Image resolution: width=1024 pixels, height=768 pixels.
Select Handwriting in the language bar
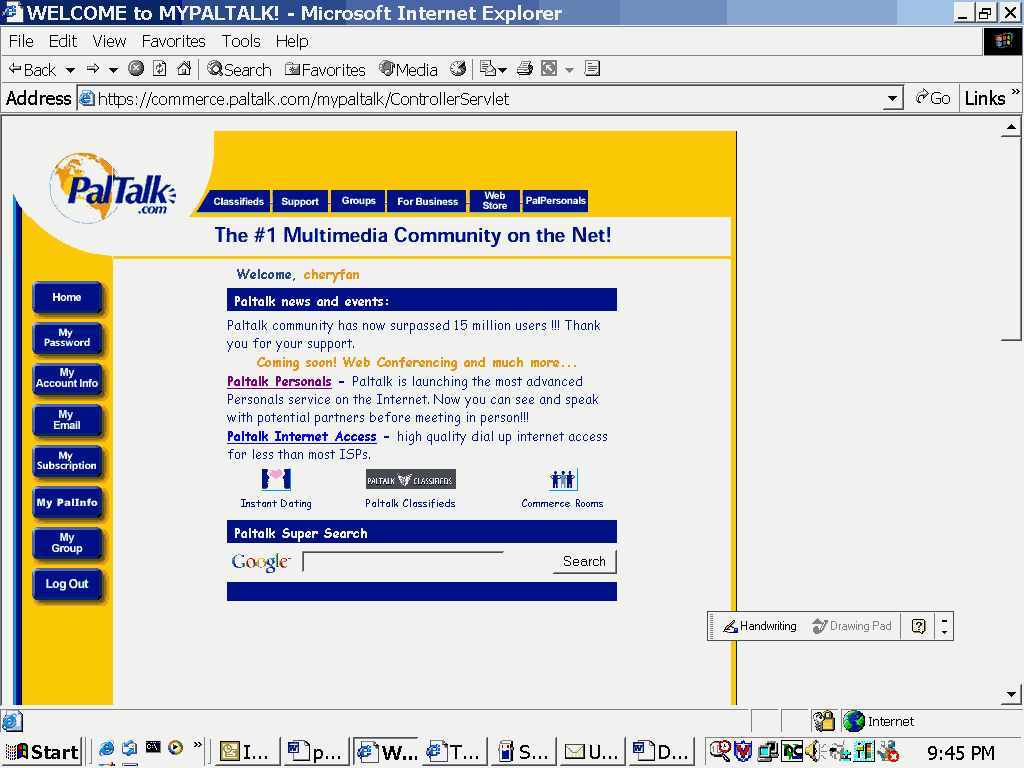(x=760, y=626)
